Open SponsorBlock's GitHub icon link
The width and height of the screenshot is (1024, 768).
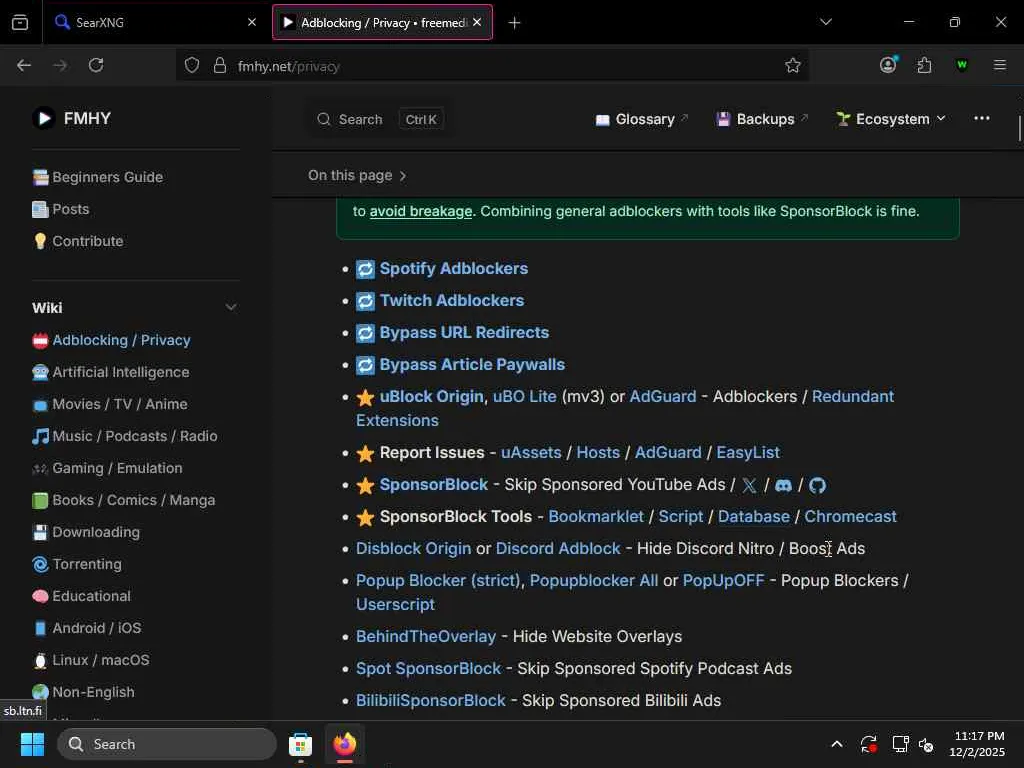[817, 485]
